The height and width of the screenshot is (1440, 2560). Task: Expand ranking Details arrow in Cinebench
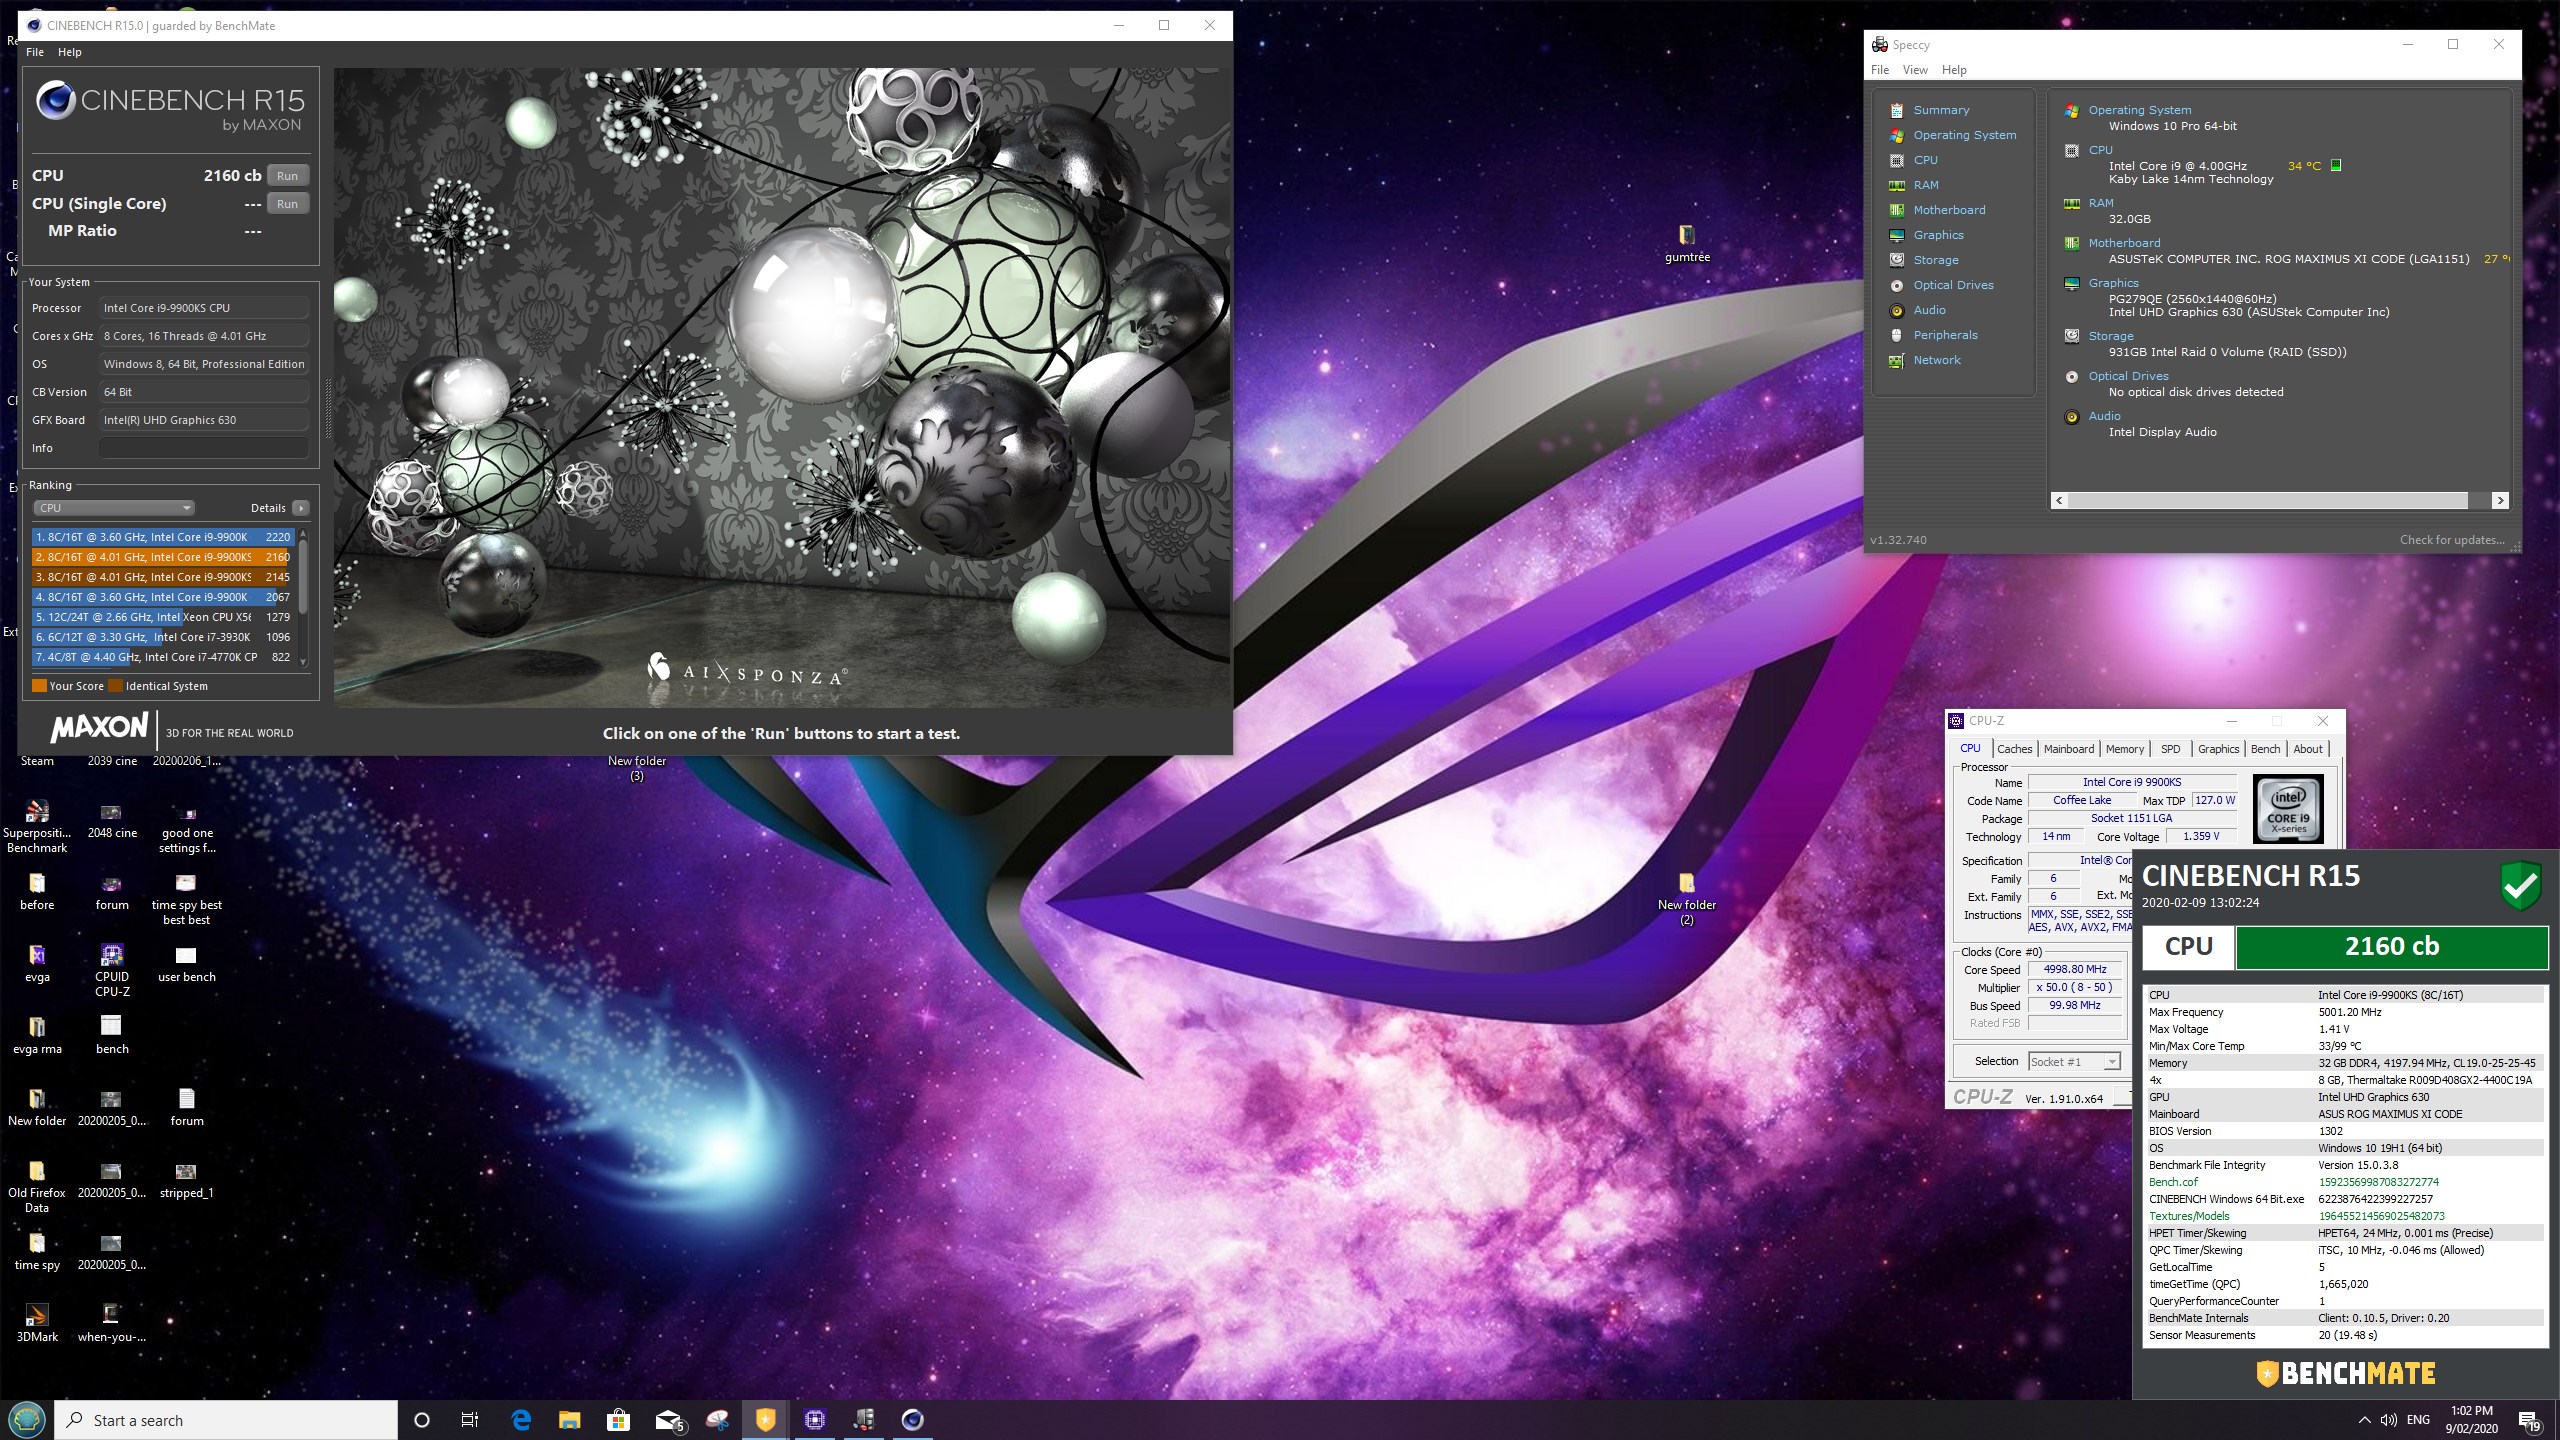tap(300, 508)
